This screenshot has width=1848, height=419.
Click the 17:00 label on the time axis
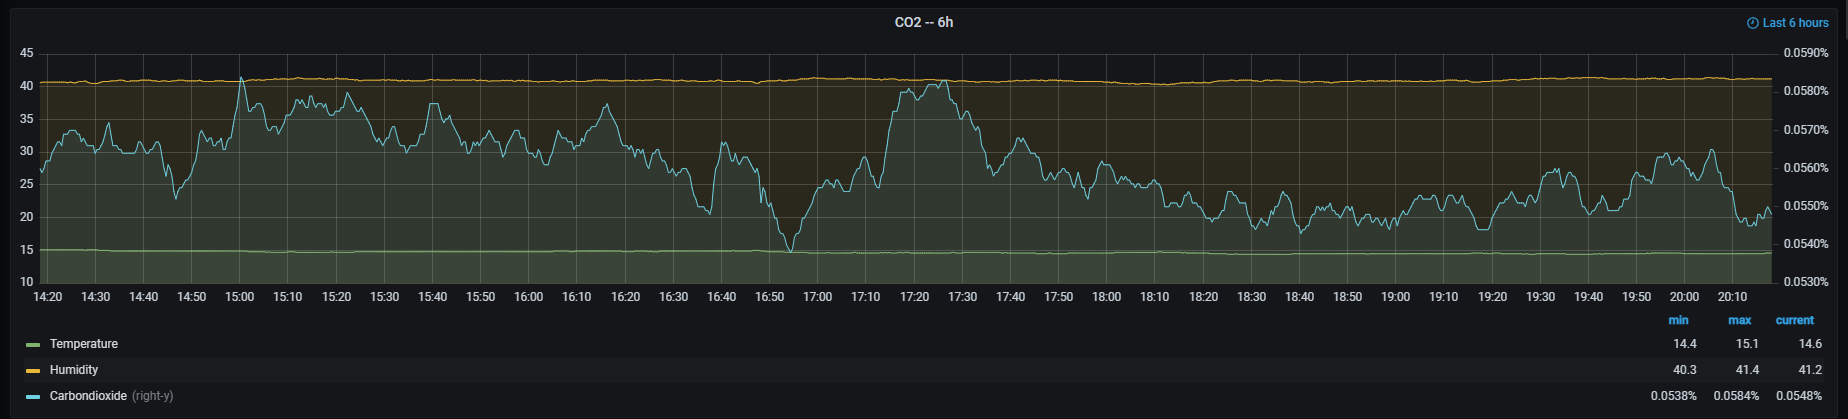(x=817, y=297)
